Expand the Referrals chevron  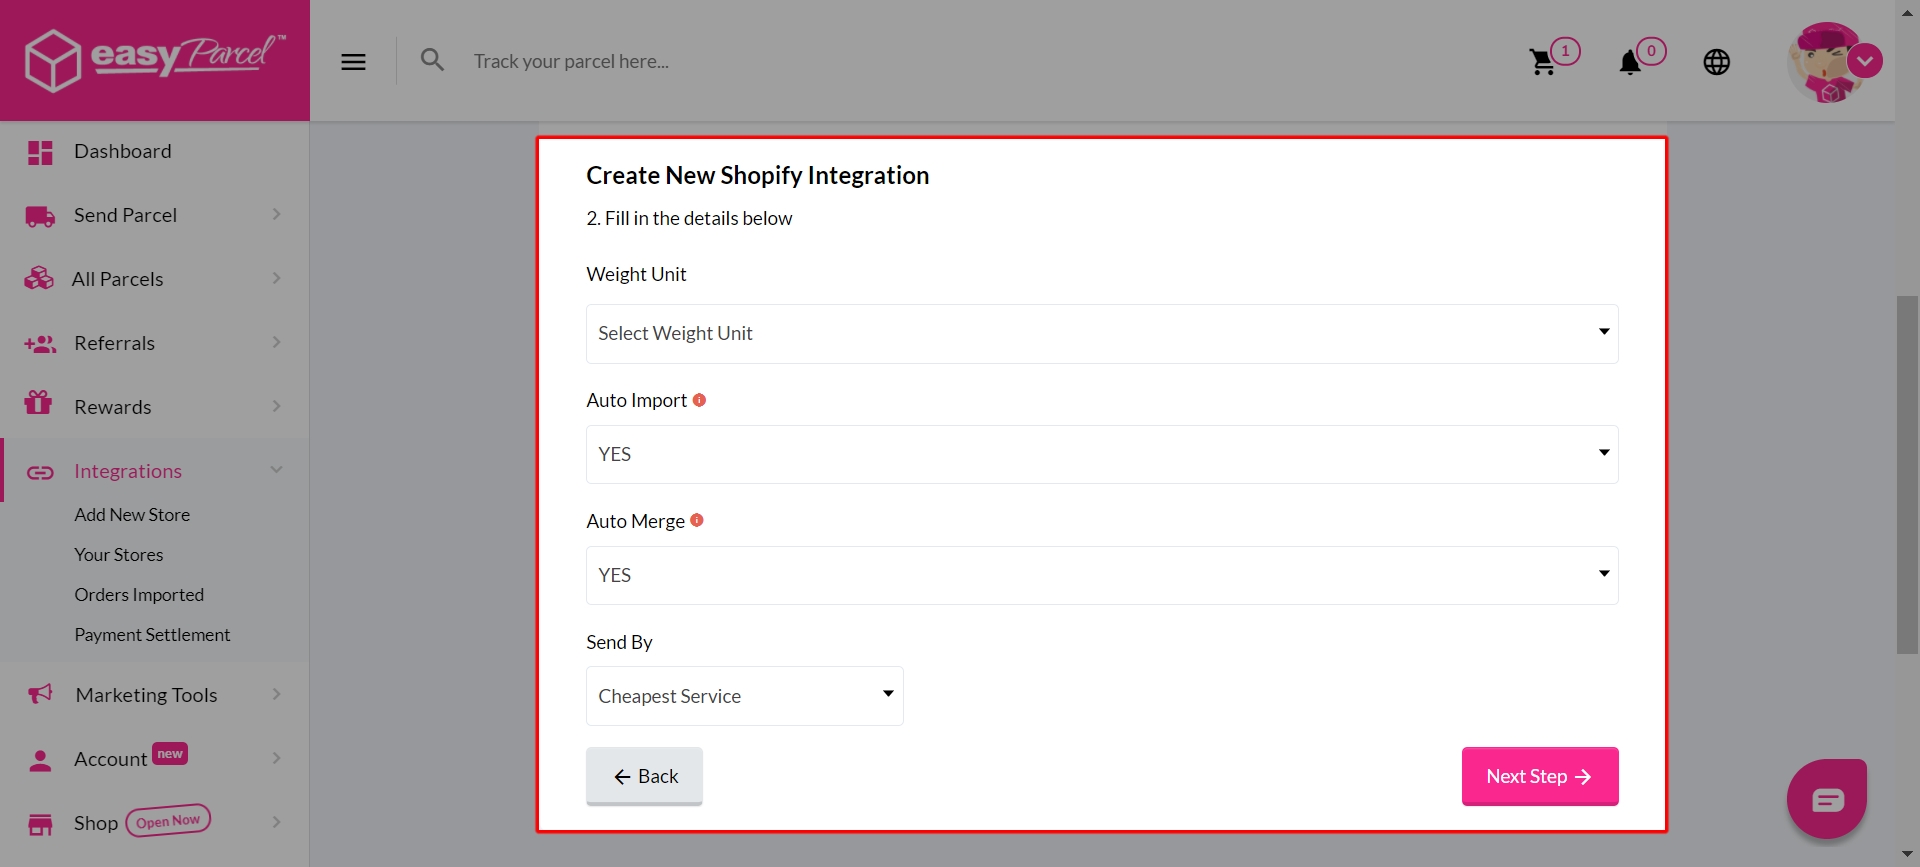(276, 342)
